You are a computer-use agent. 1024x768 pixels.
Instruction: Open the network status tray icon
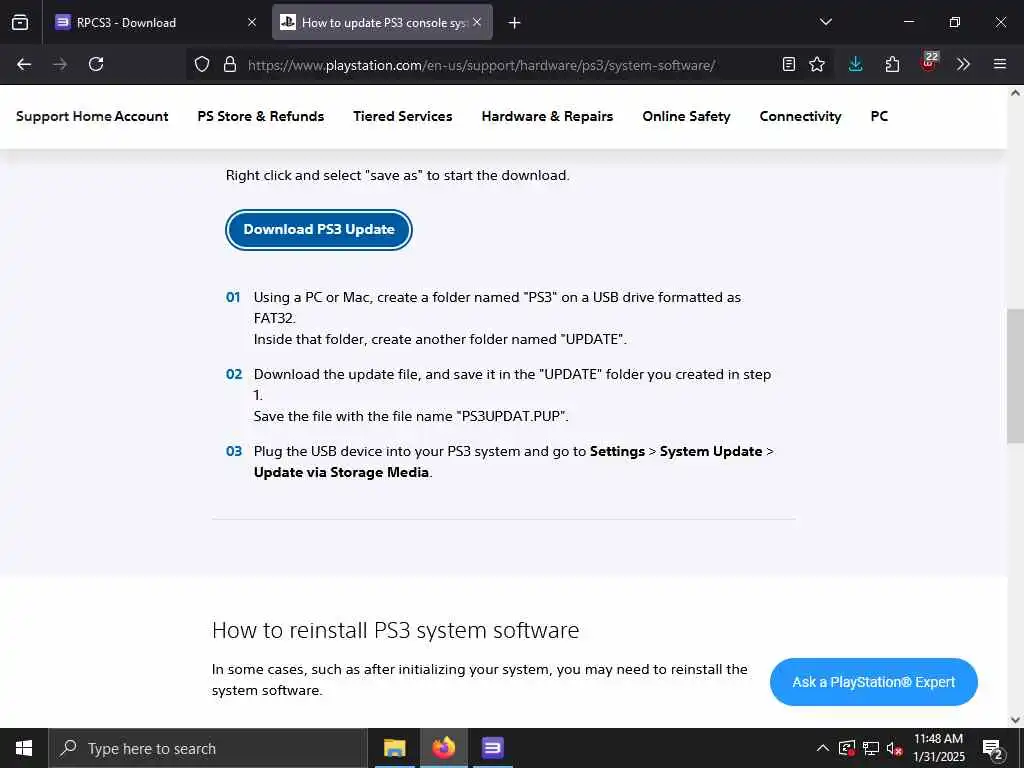coord(871,748)
